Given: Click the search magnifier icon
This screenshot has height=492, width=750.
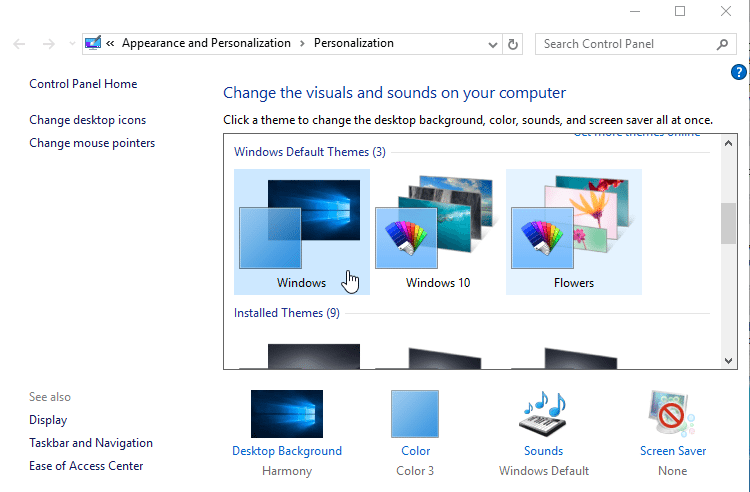Looking at the screenshot, I should [722, 44].
